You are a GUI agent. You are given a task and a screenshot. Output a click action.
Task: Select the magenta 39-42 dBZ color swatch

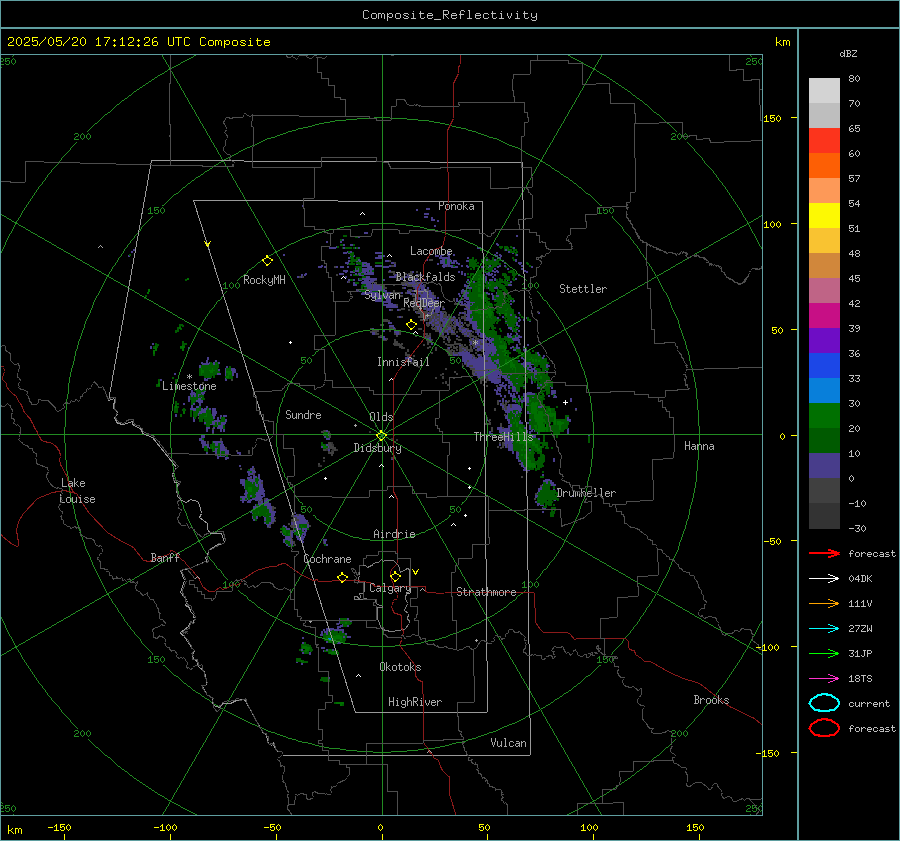(x=824, y=316)
